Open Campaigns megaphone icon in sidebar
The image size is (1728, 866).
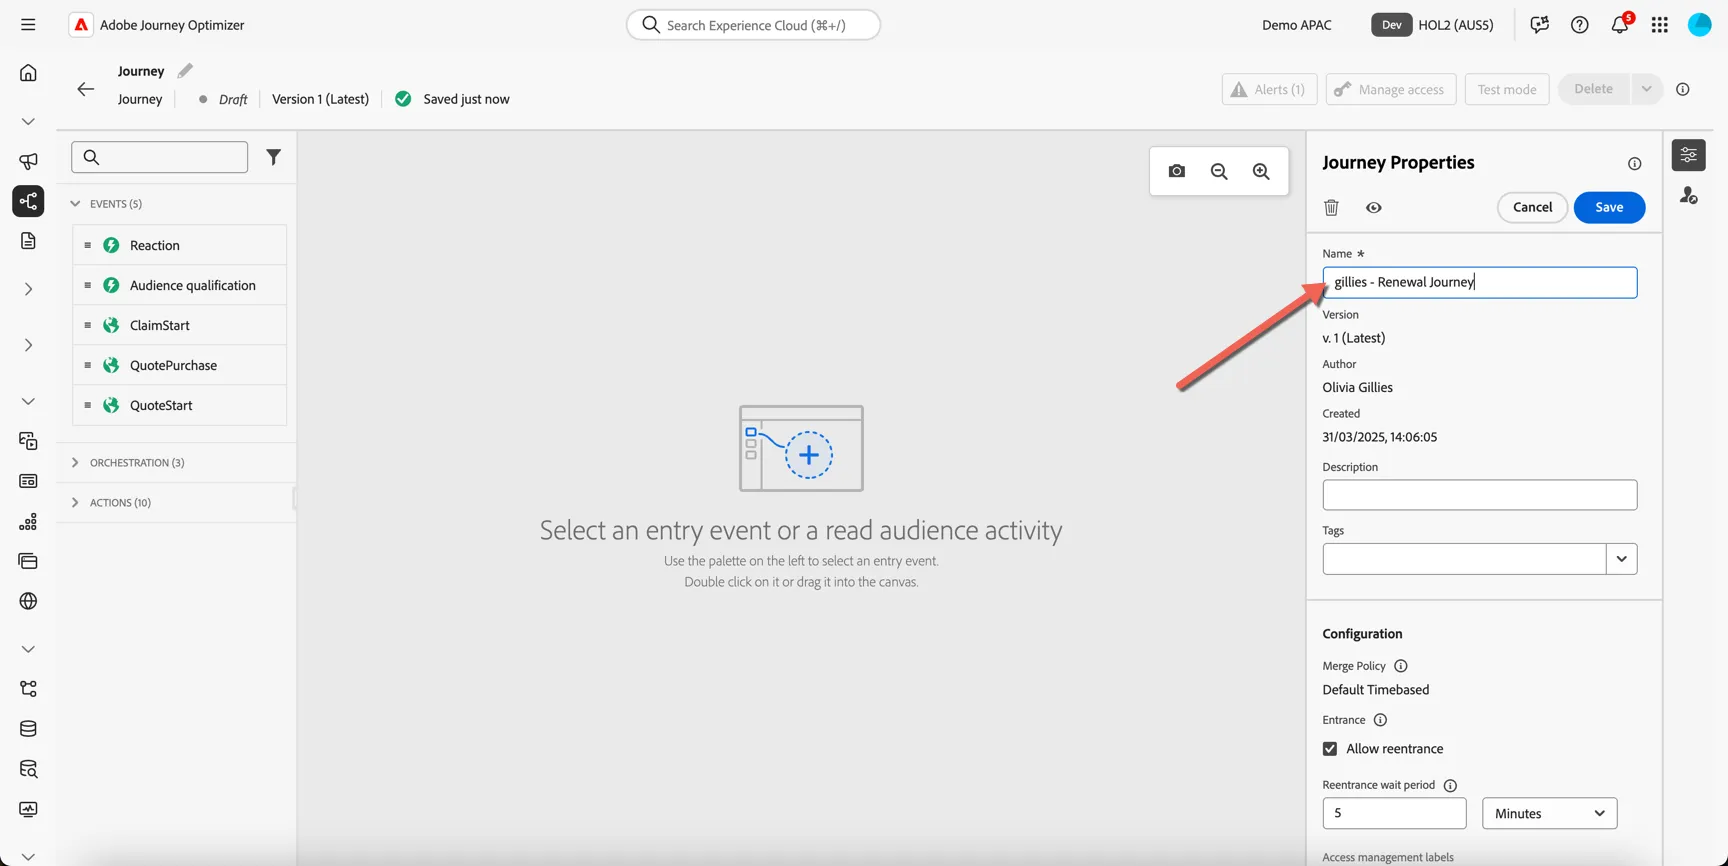click(x=28, y=161)
